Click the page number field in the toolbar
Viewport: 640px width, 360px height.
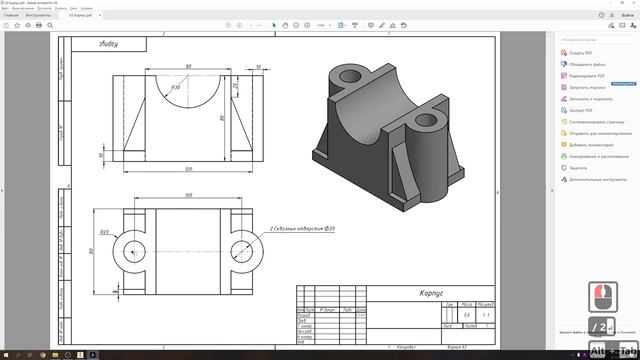pyautogui.click(x=251, y=25)
